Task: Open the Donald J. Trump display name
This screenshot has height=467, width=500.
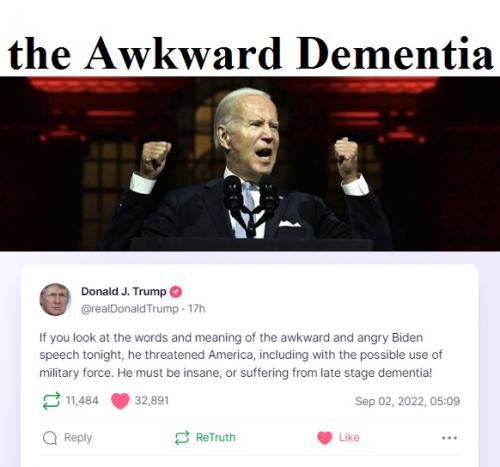Action: click(x=124, y=292)
